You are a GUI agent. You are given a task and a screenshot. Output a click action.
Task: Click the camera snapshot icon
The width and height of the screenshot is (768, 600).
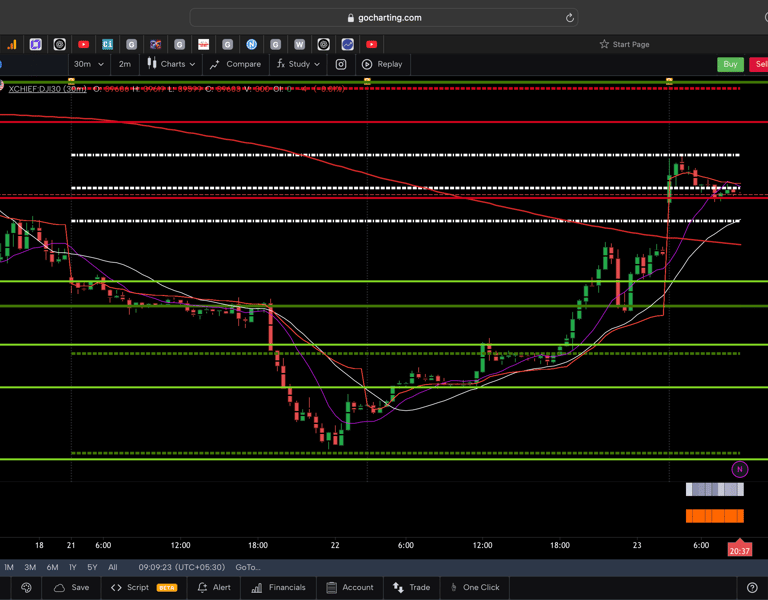click(x=341, y=64)
